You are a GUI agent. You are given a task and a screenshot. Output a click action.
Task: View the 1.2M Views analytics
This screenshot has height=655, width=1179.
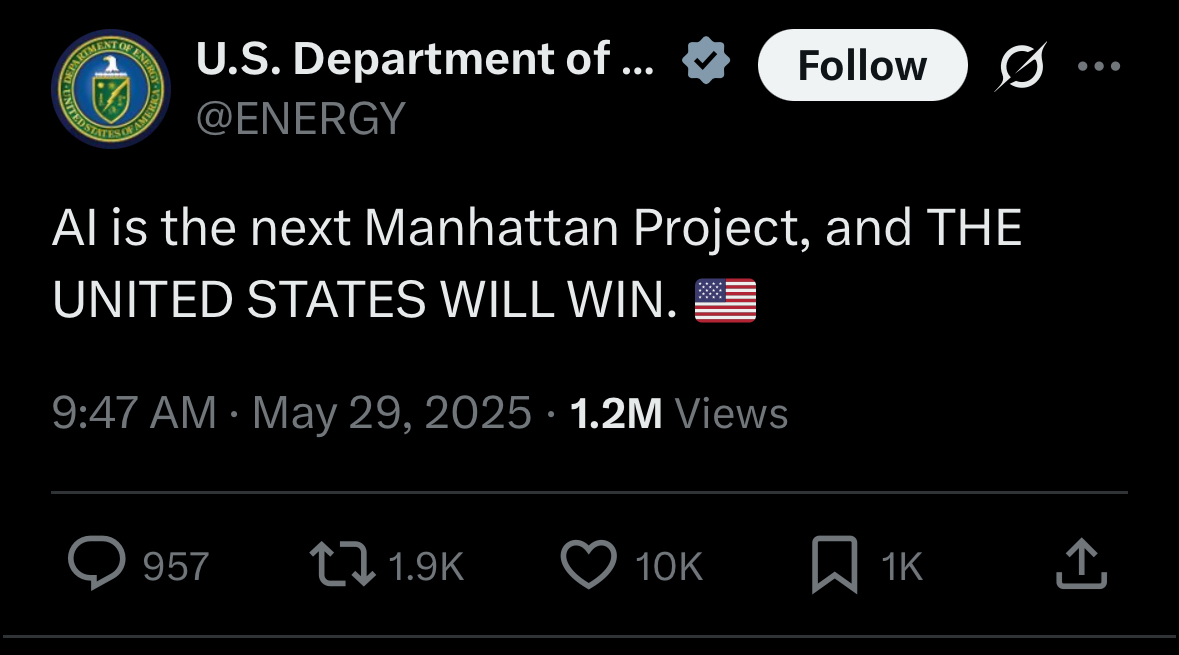coord(678,413)
